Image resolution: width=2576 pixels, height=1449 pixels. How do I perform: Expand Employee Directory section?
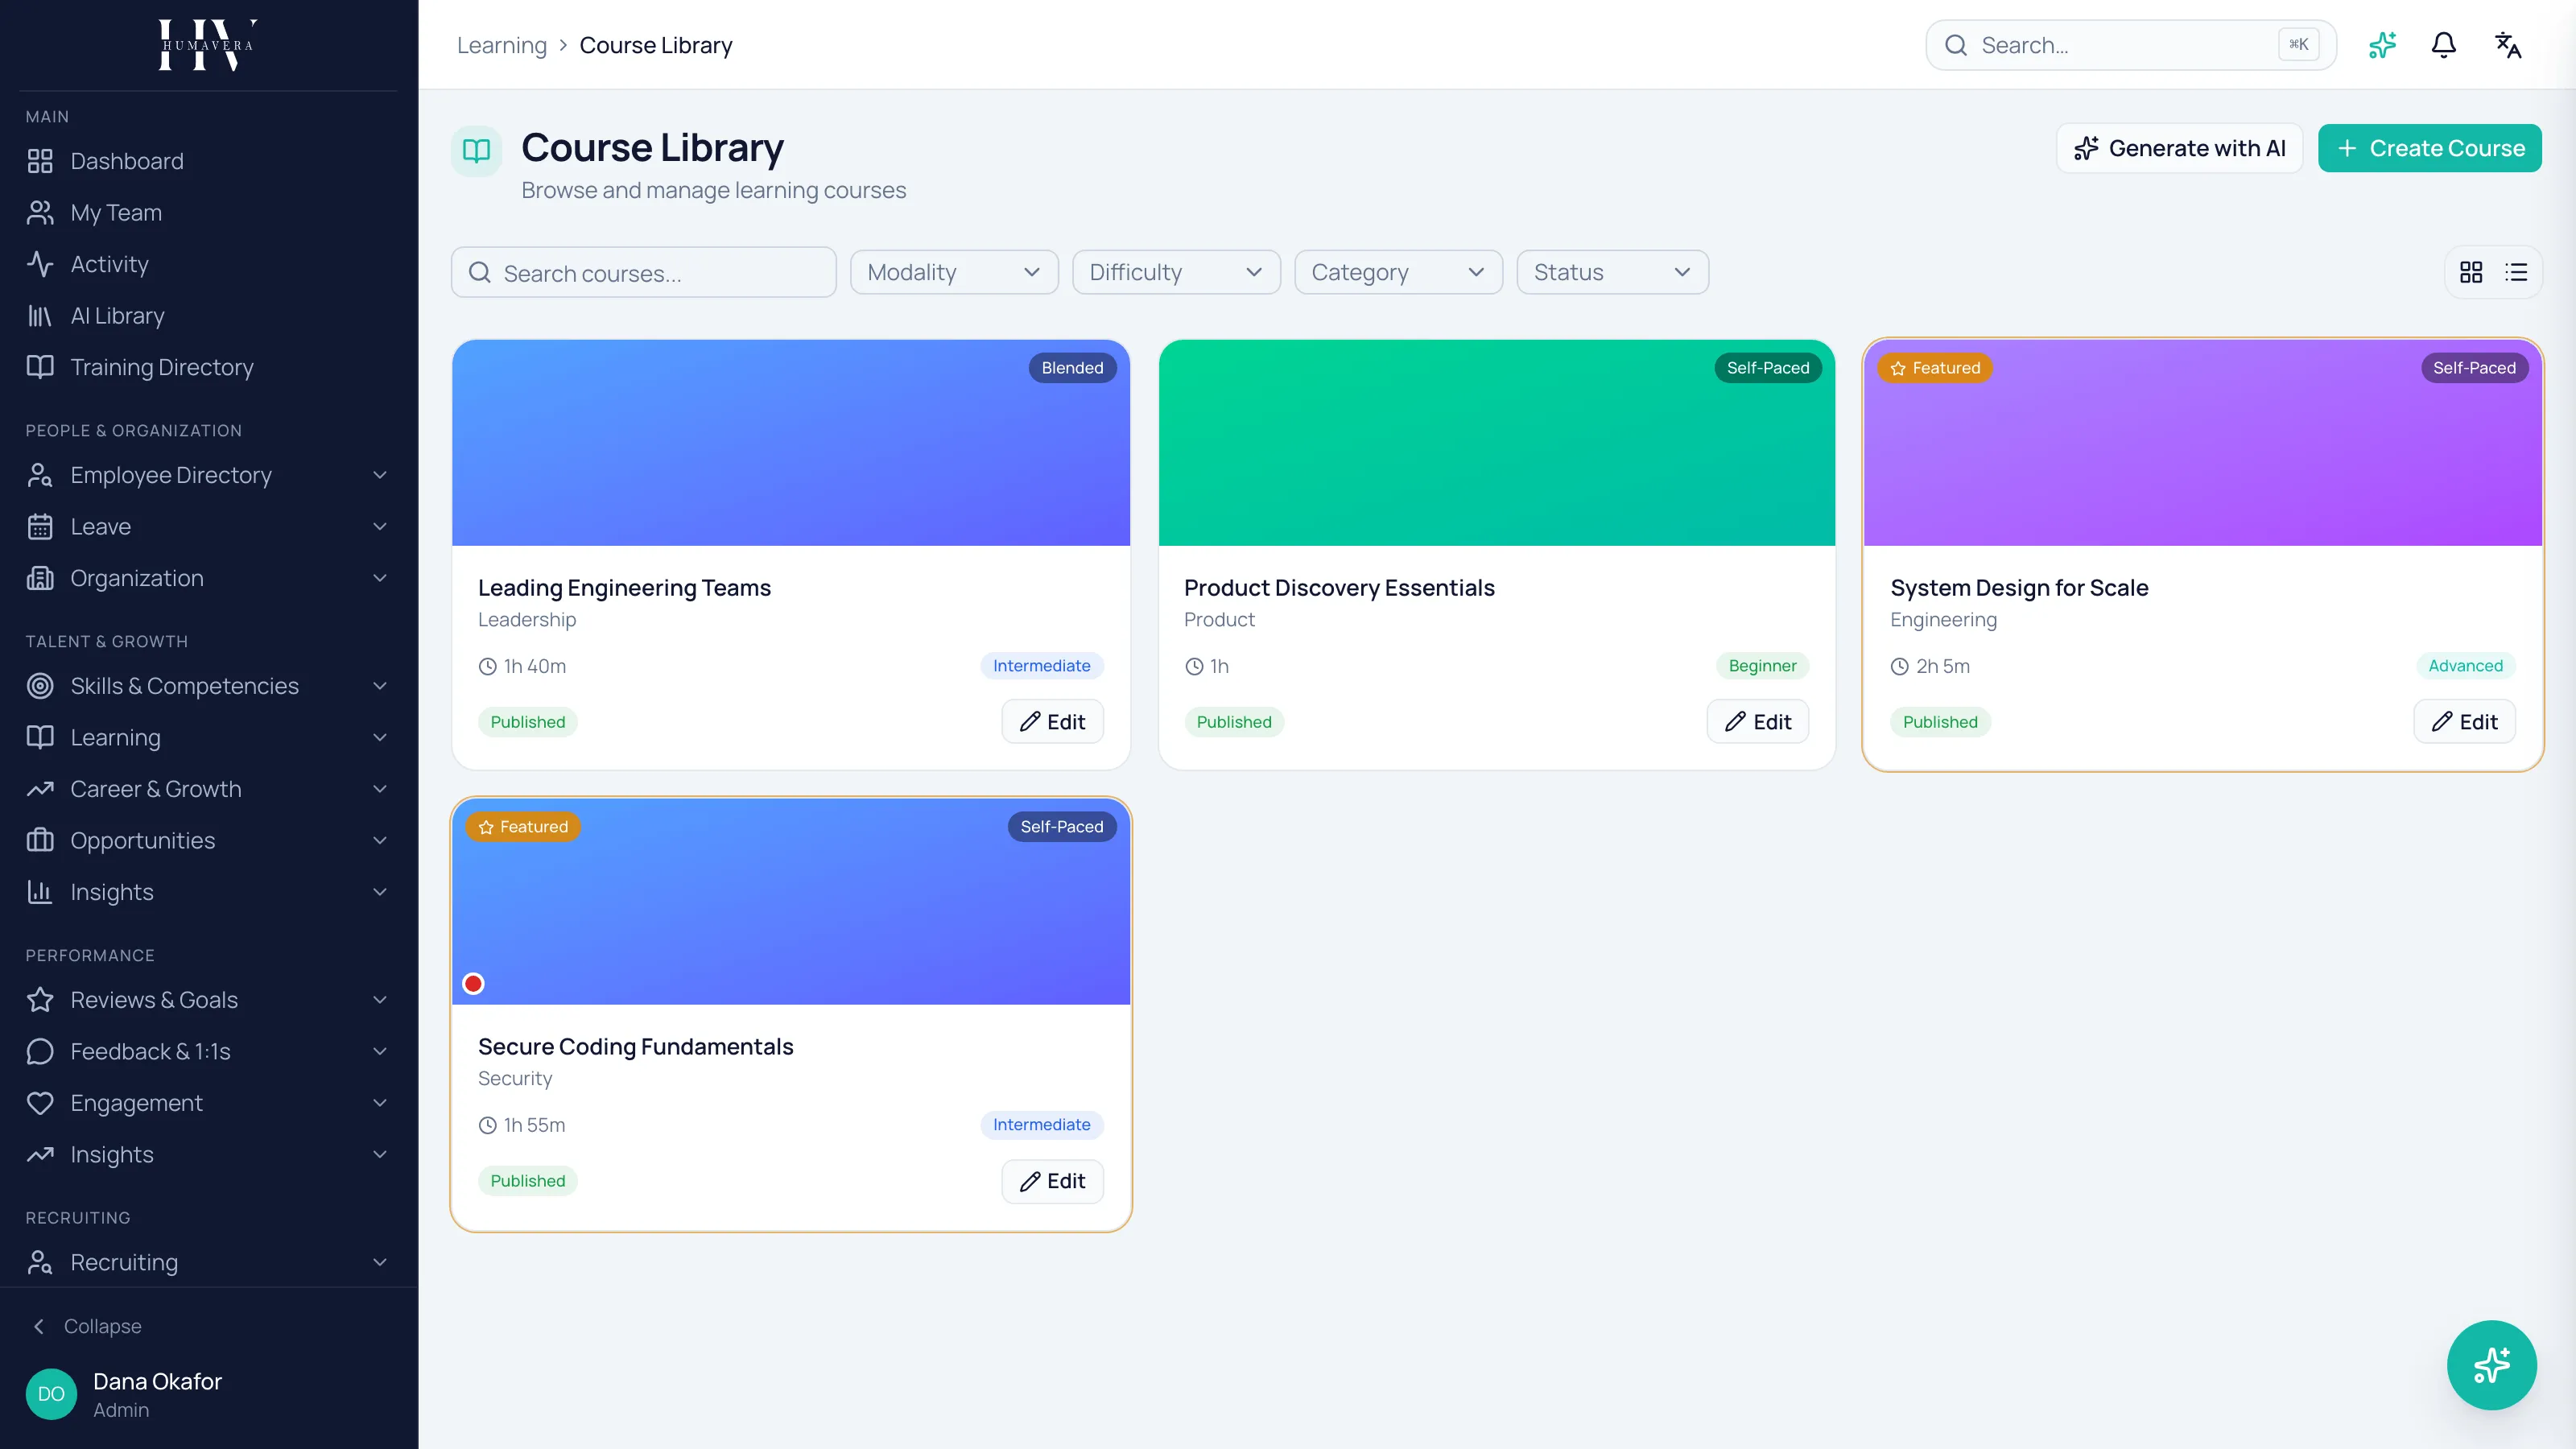pyautogui.click(x=208, y=475)
